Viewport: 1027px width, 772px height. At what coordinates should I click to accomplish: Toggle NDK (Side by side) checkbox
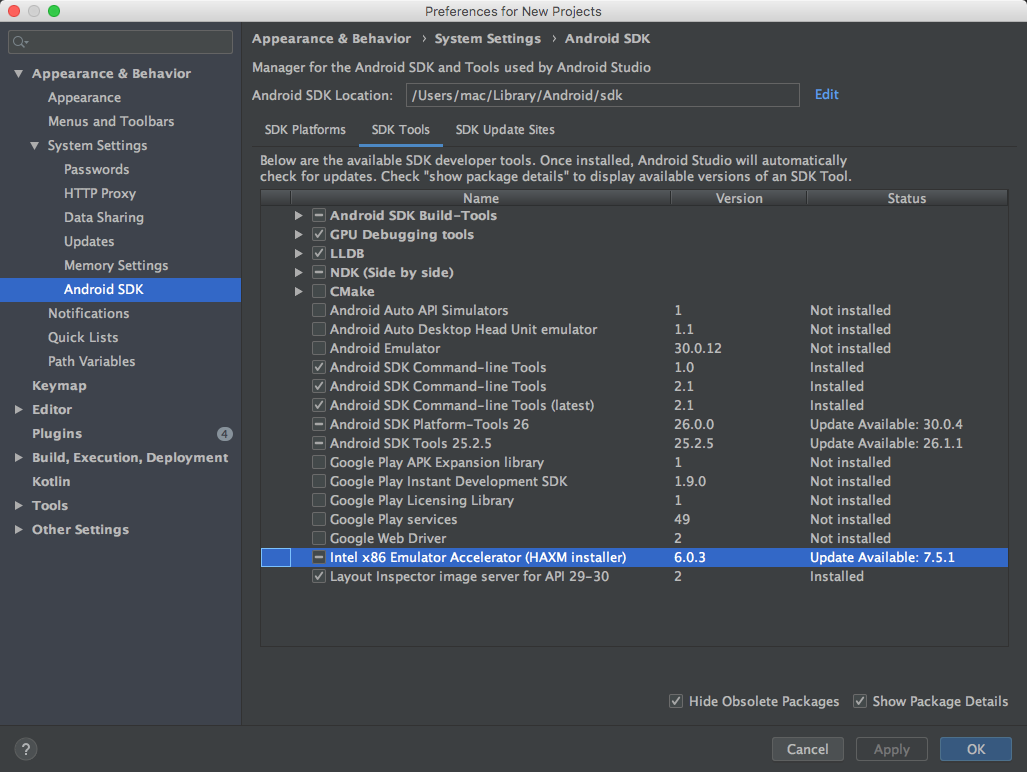[x=319, y=272]
